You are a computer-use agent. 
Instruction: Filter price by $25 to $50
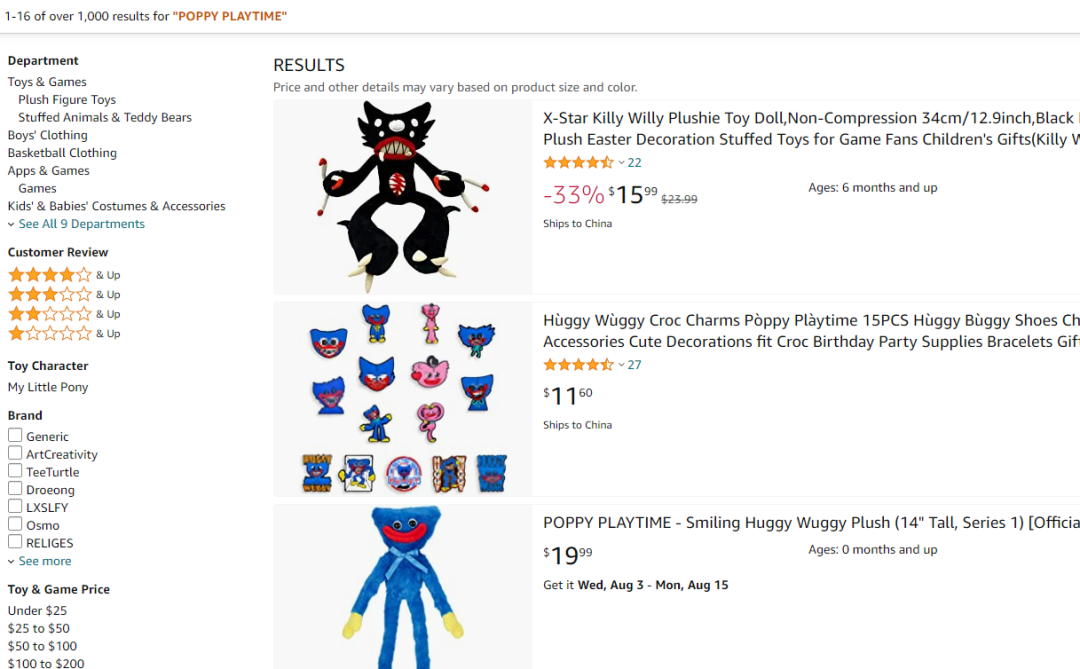tap(39, 628)
